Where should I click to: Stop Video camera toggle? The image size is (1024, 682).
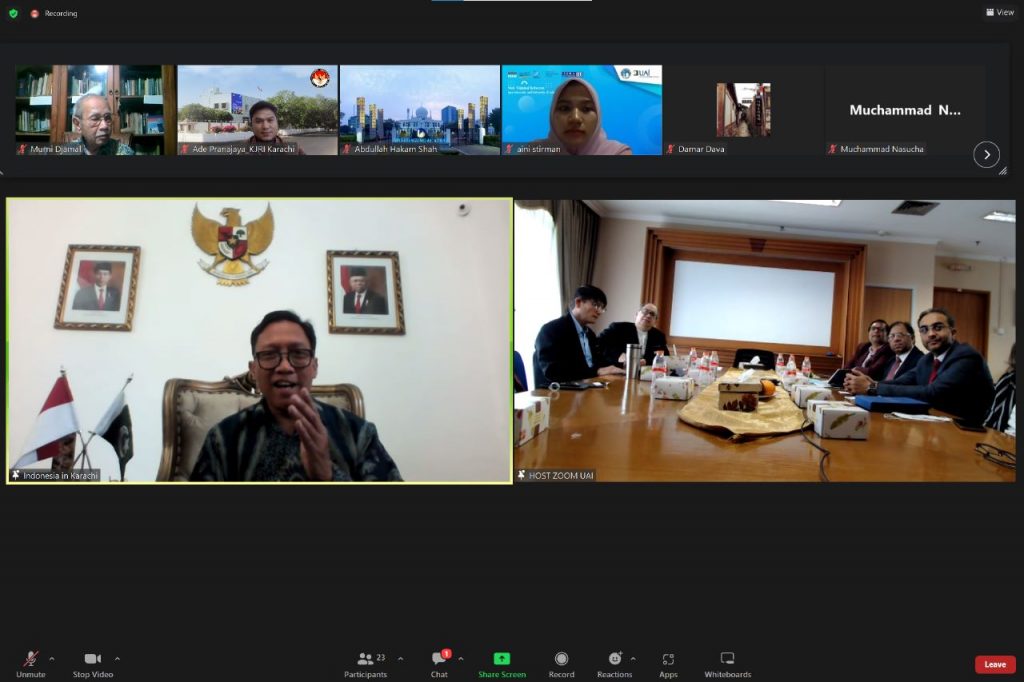(x=93, y=660)
